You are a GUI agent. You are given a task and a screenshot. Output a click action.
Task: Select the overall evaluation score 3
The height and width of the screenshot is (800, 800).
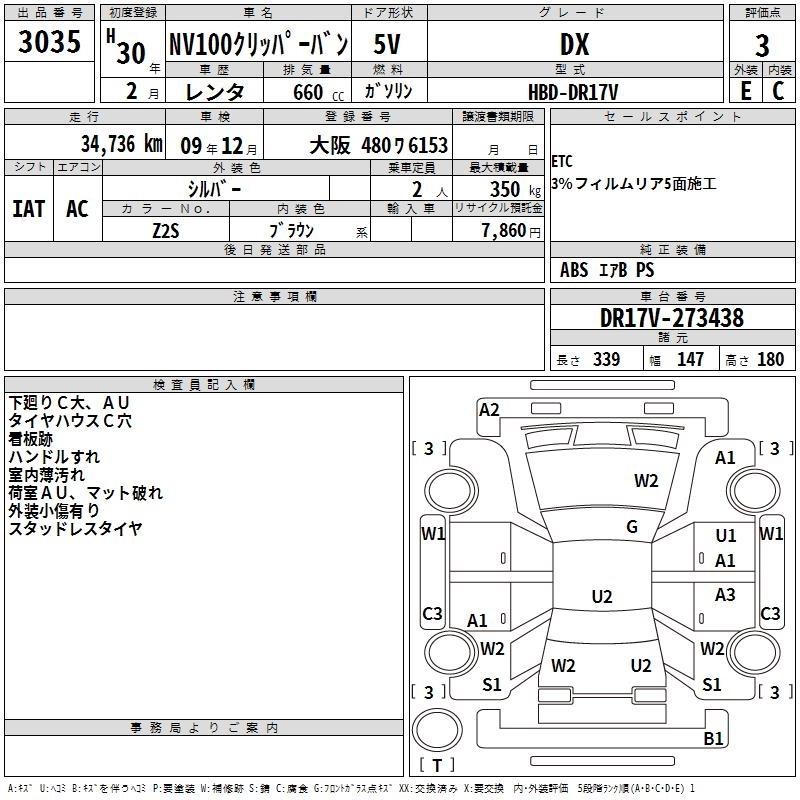762,45
